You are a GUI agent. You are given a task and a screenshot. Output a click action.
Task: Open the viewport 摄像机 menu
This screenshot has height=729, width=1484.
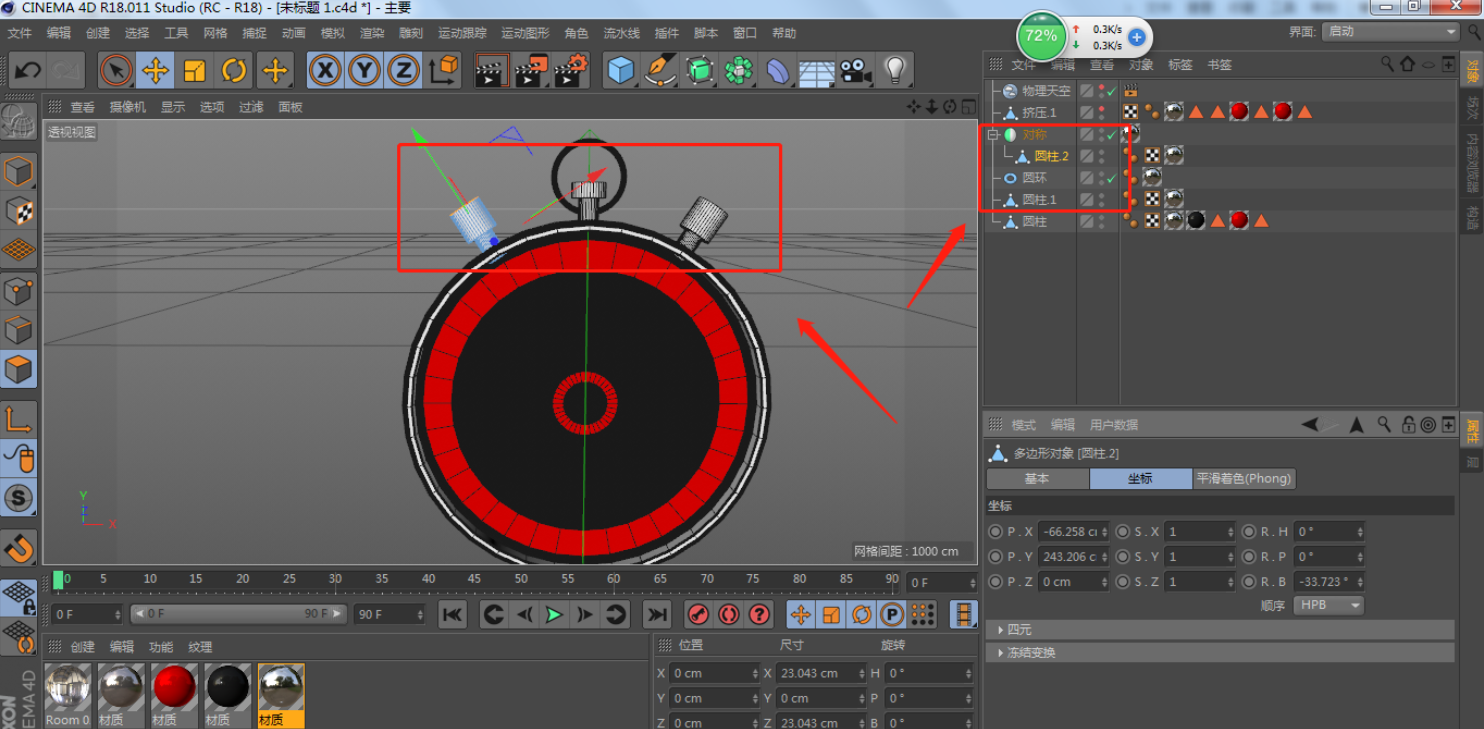pos(128,107)
